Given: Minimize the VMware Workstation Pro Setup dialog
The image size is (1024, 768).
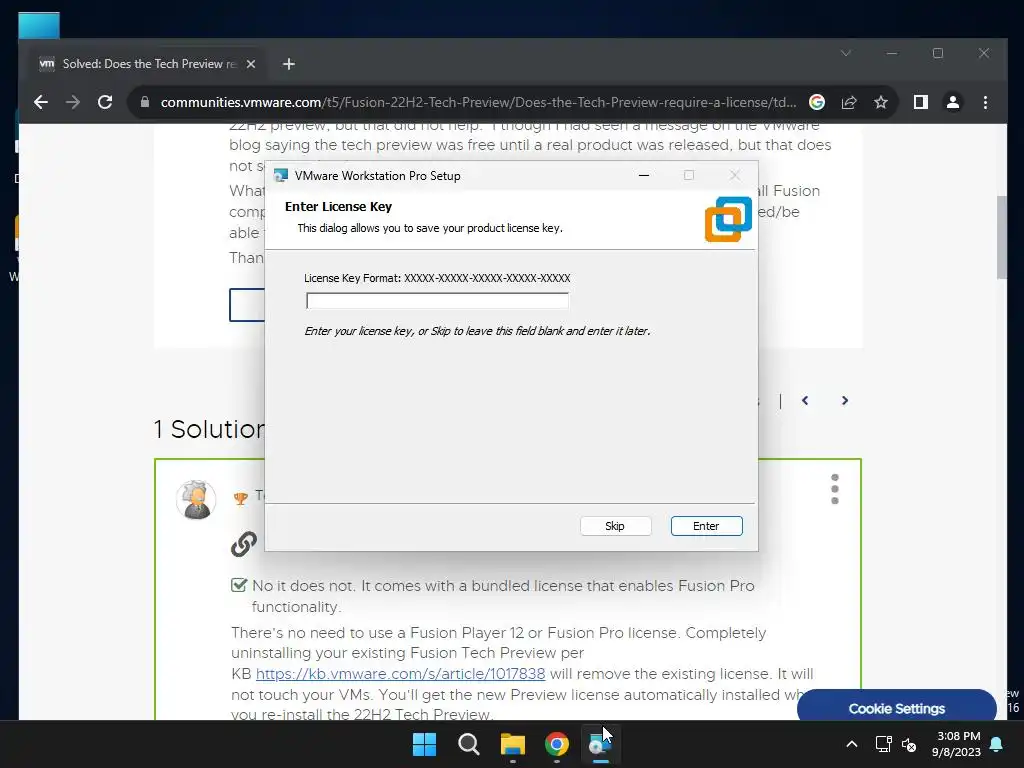Looking at the screenshot, I should (x=644, y=175).
